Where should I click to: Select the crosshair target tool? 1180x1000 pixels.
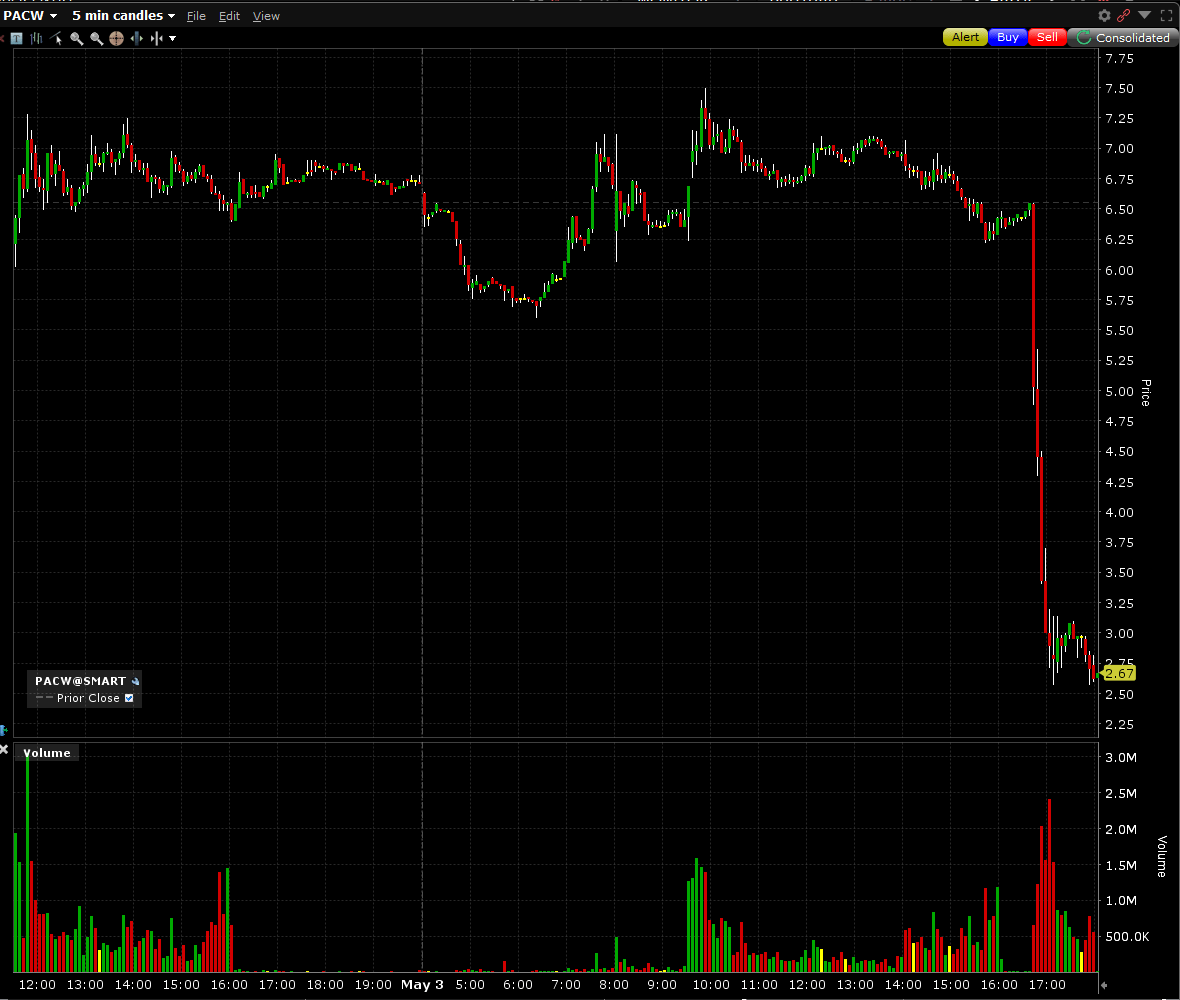point(114,38)
